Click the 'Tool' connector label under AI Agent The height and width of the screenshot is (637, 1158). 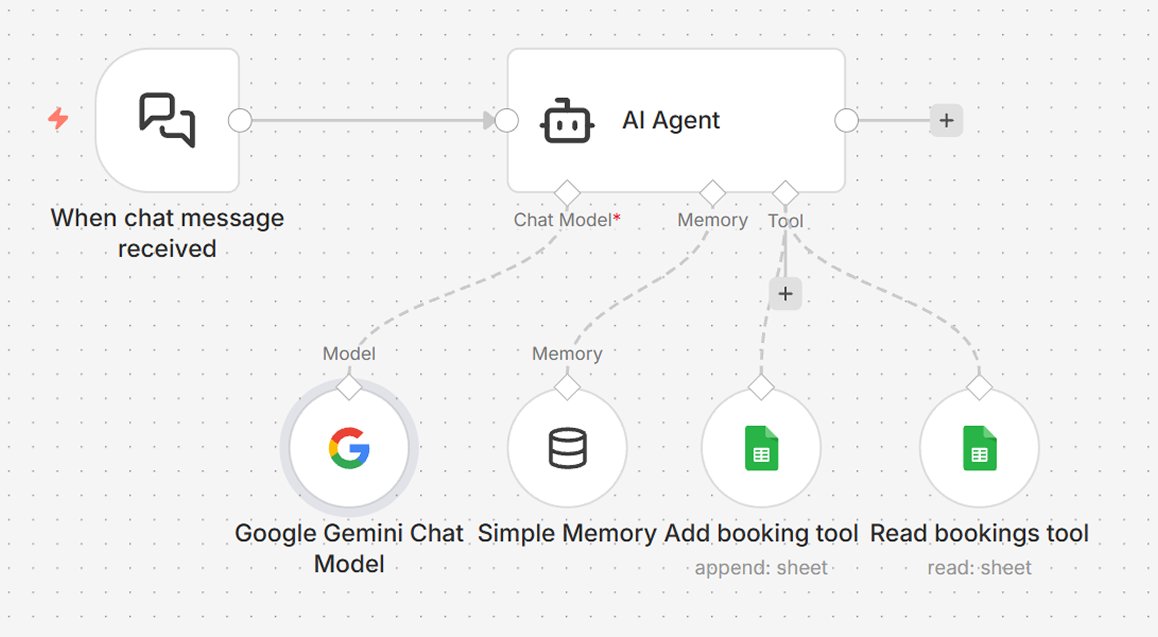pyautogui.click(x=785, y=221)
